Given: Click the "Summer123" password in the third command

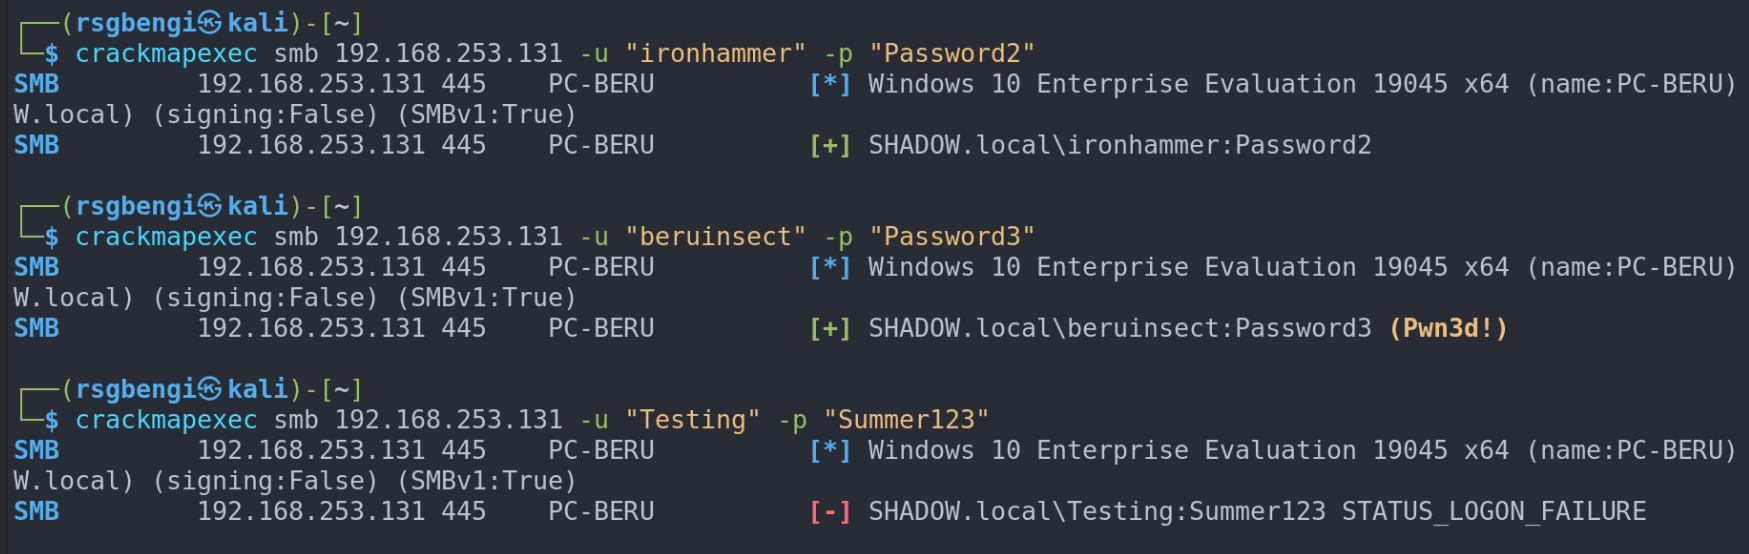Looking at the screenshot, I should click(906, 420).
